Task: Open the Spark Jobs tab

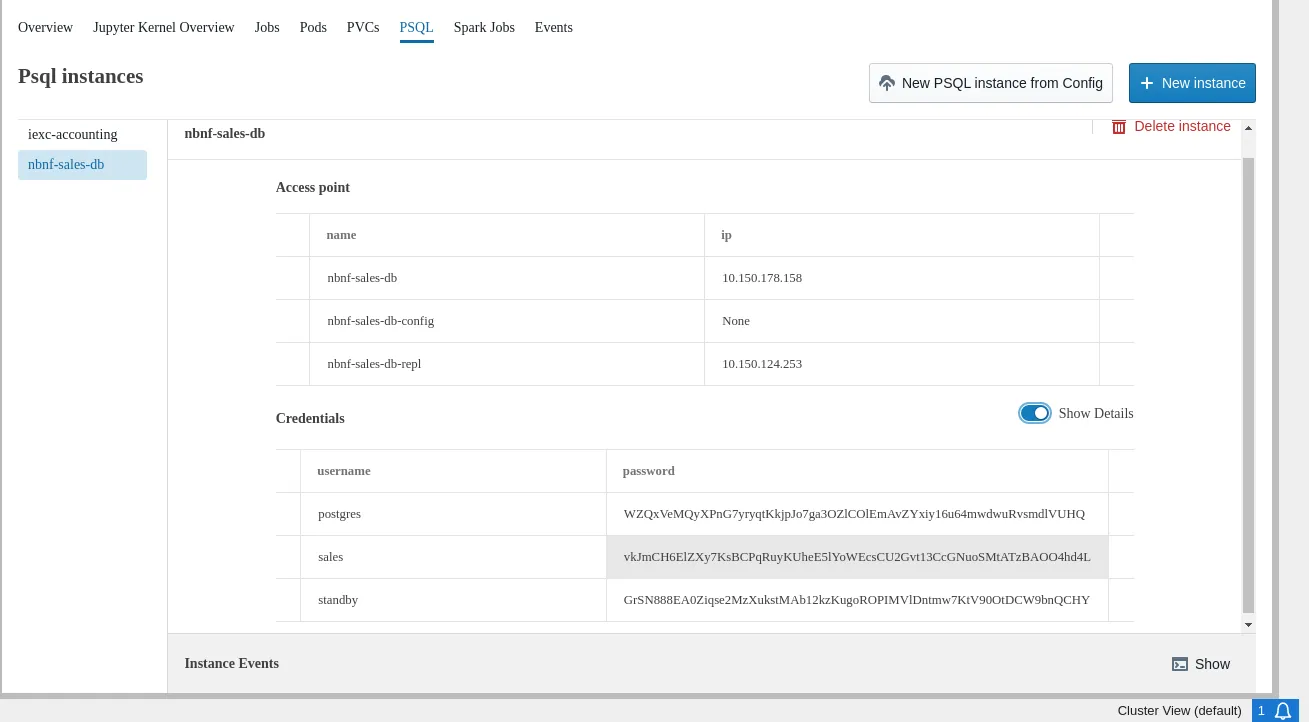Action: tap(484, 28)
